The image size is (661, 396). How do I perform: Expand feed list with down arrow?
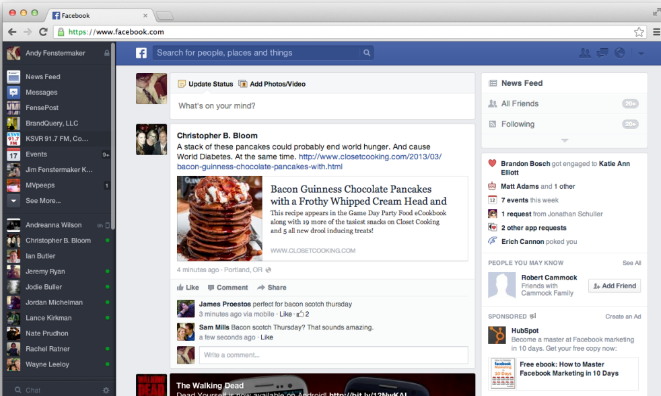564,140
